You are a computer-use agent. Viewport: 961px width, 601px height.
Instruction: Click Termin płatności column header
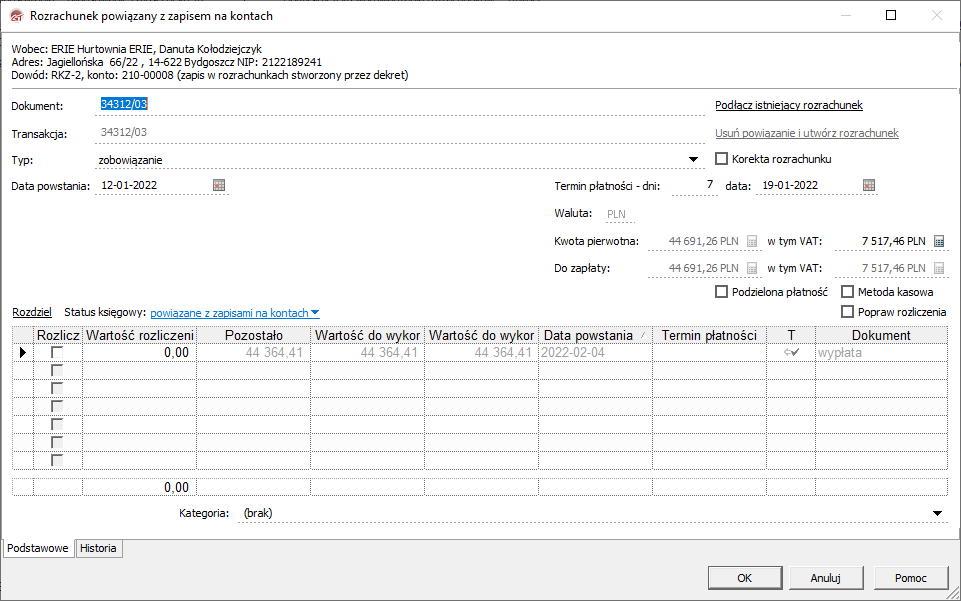click(x=709, y=335)
